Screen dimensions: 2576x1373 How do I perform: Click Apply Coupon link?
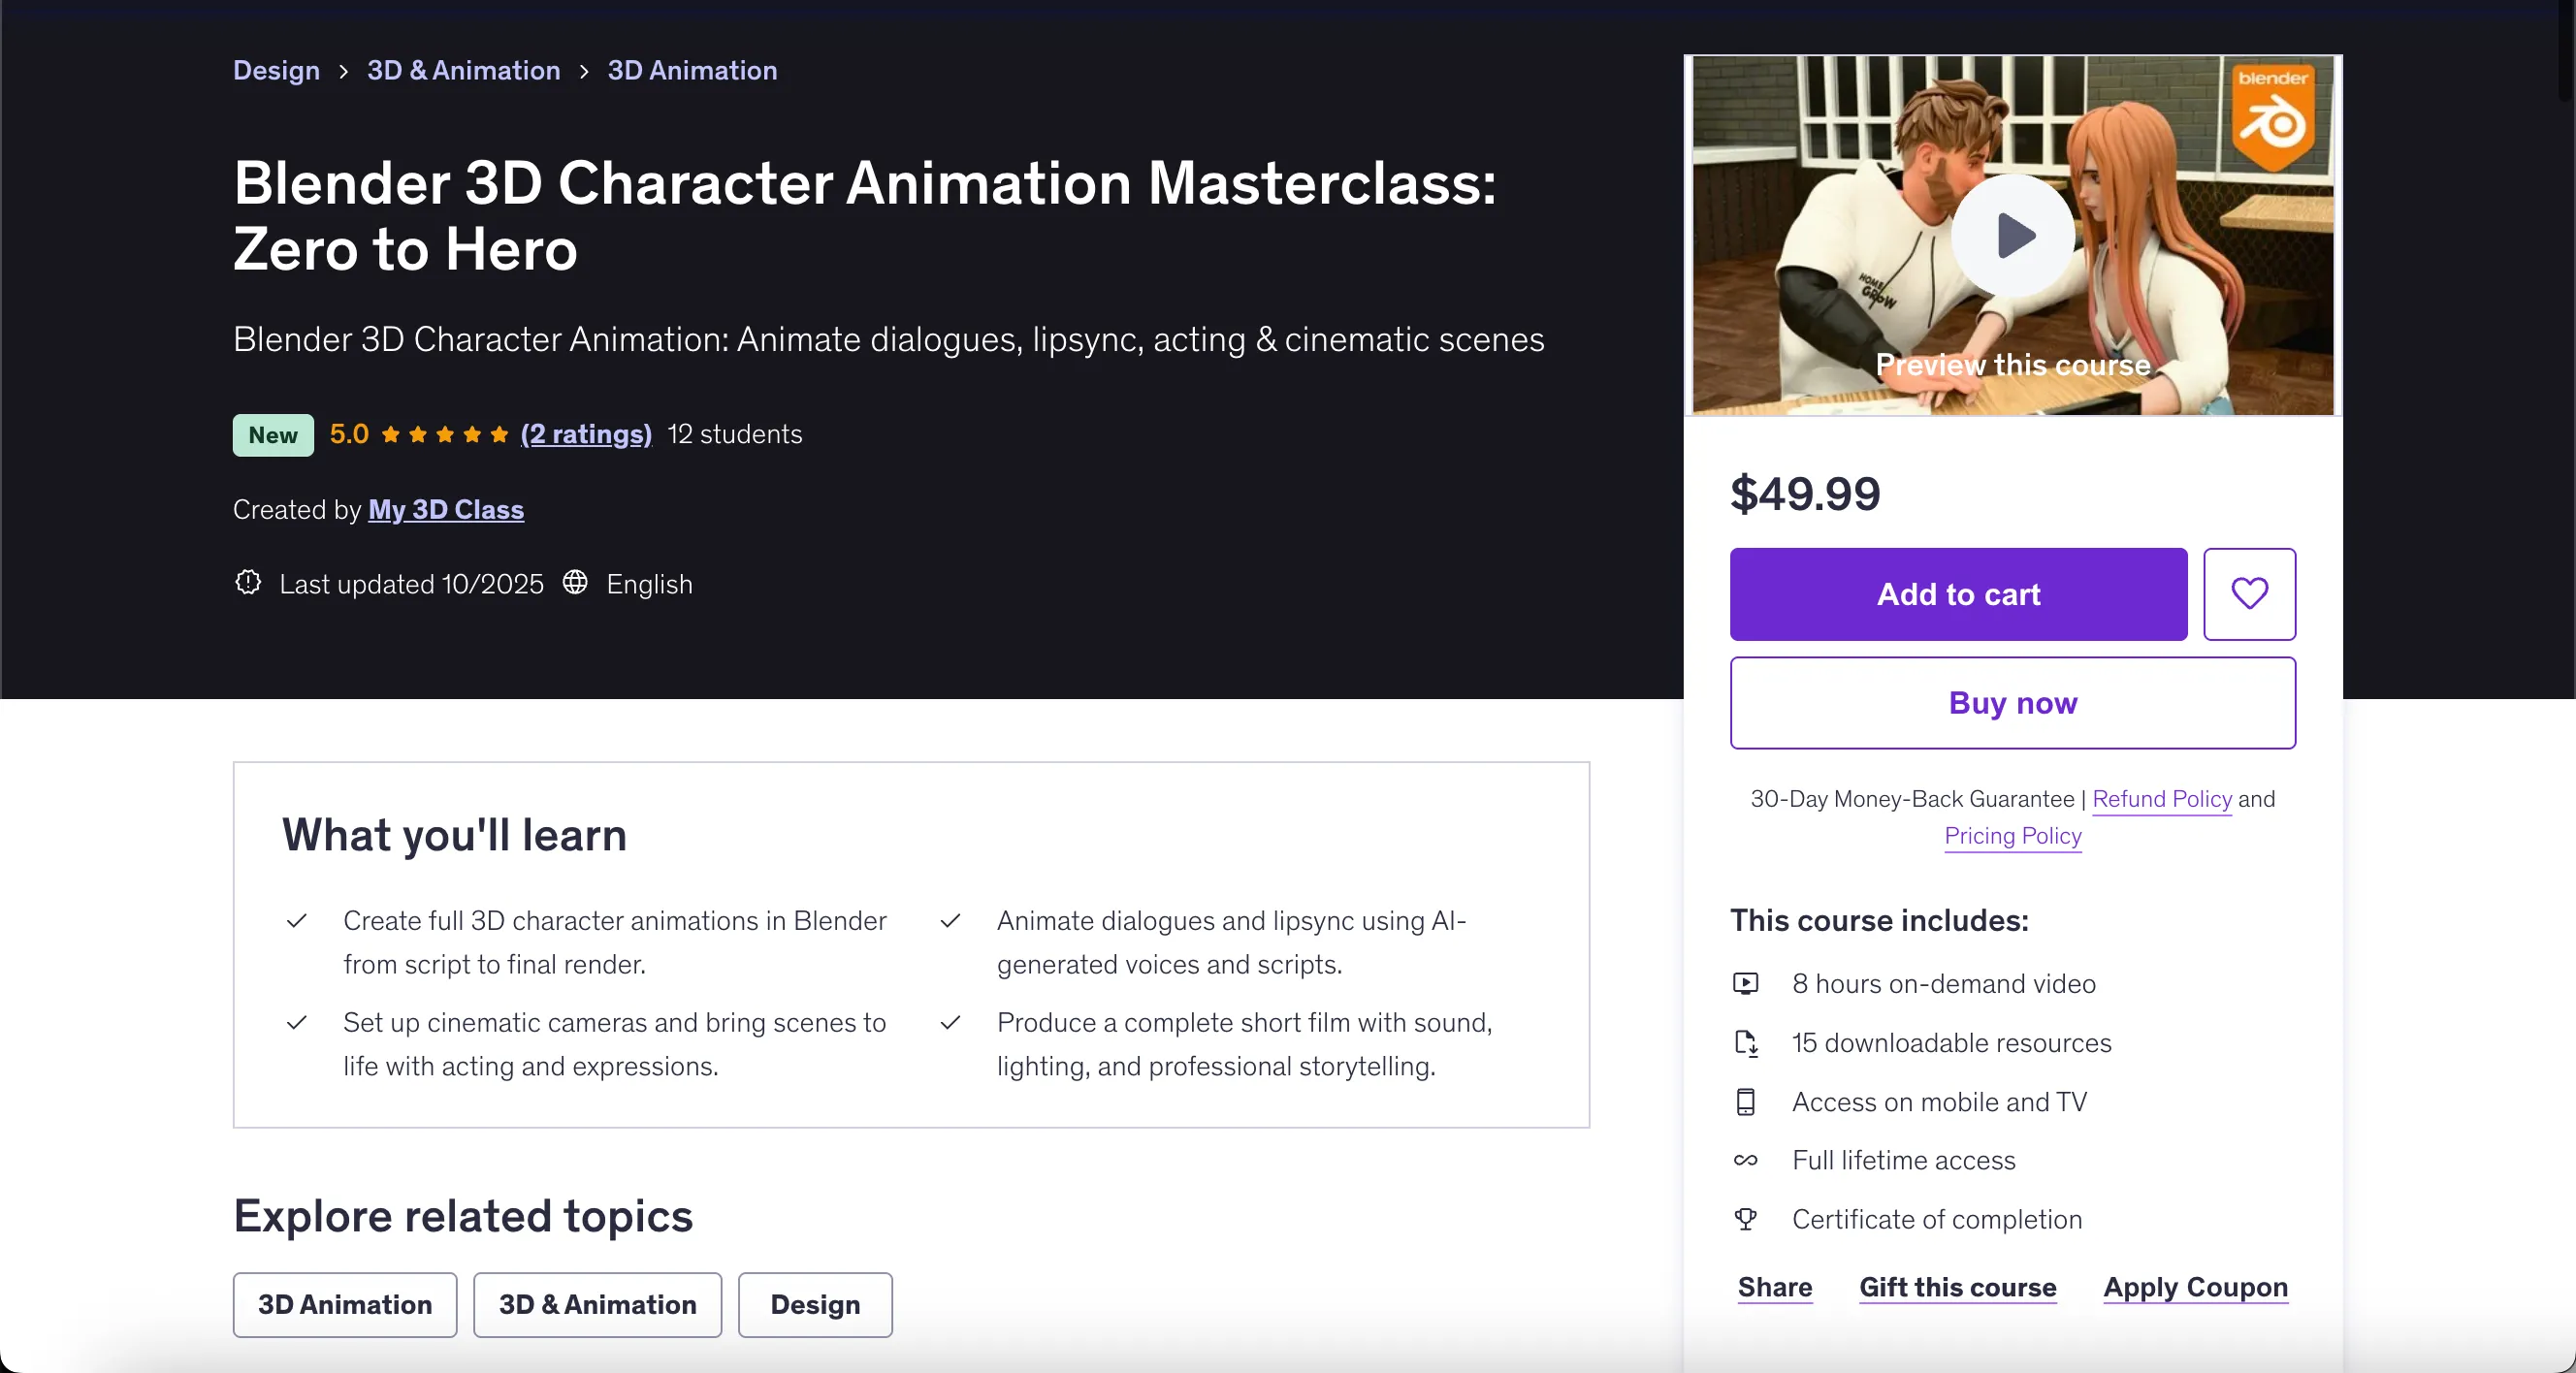(2195, 1288)
